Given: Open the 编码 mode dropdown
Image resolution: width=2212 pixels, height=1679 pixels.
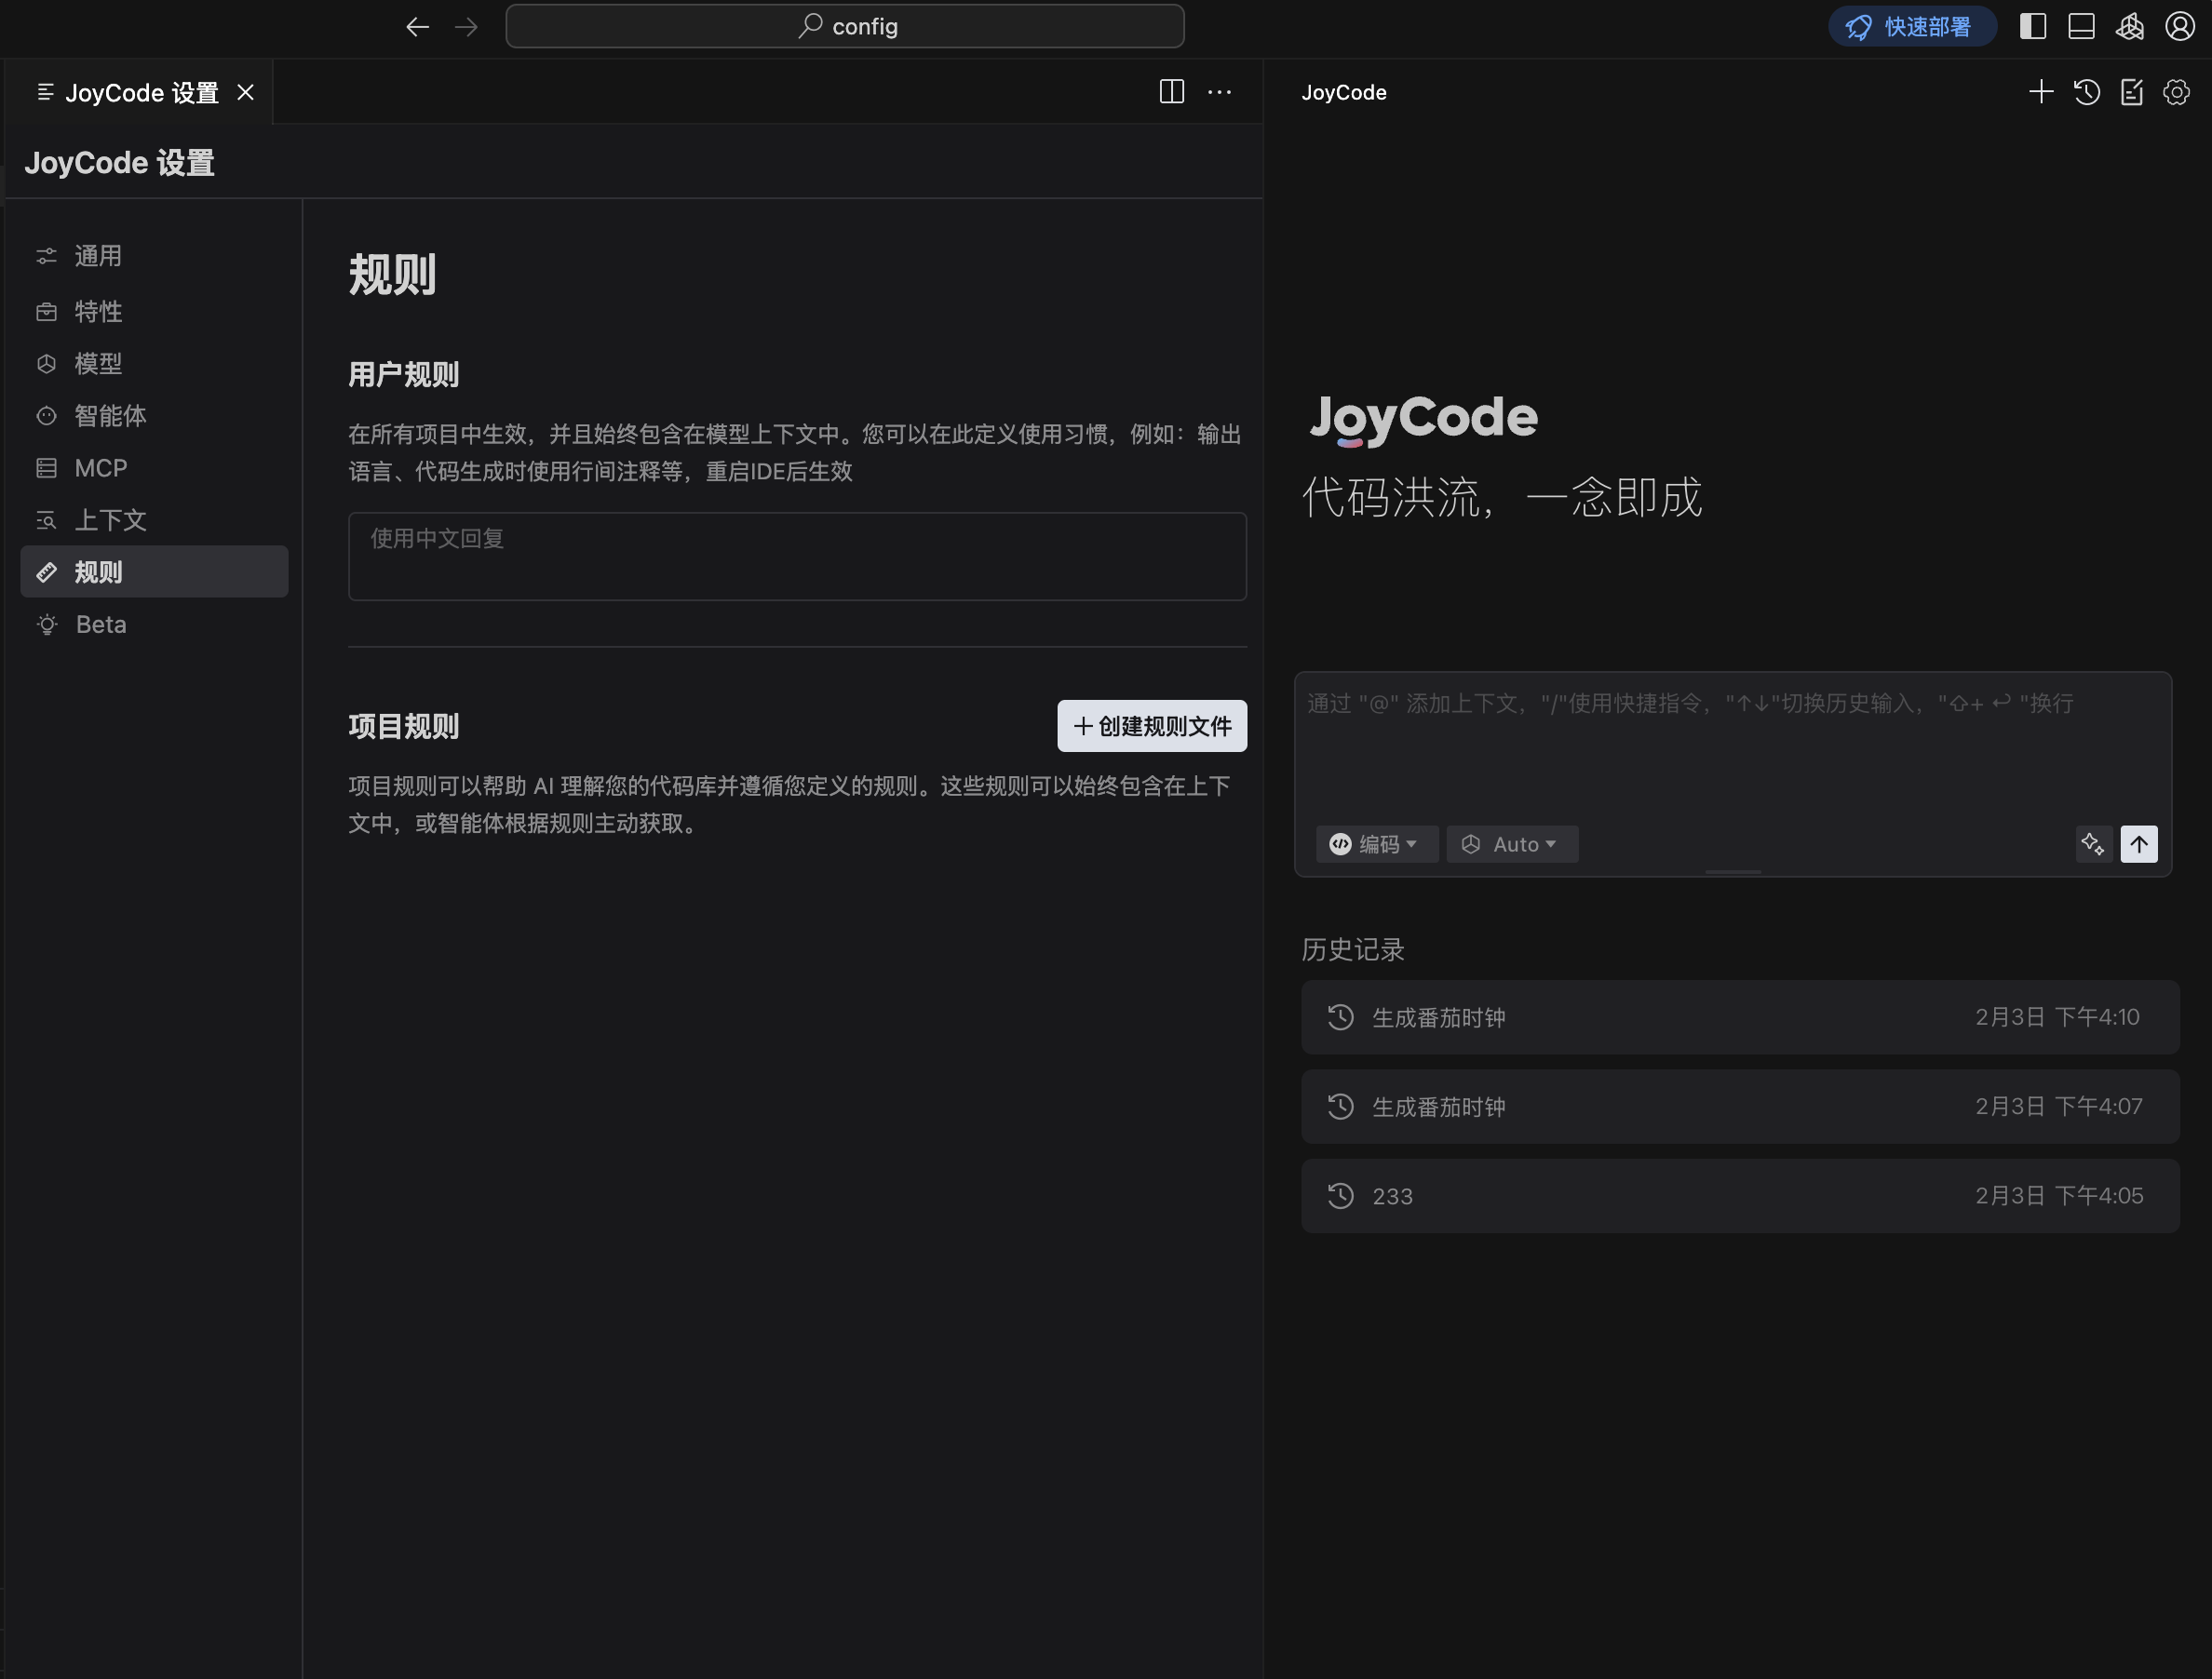Looking at the screenshot, I should (1376, 844).
